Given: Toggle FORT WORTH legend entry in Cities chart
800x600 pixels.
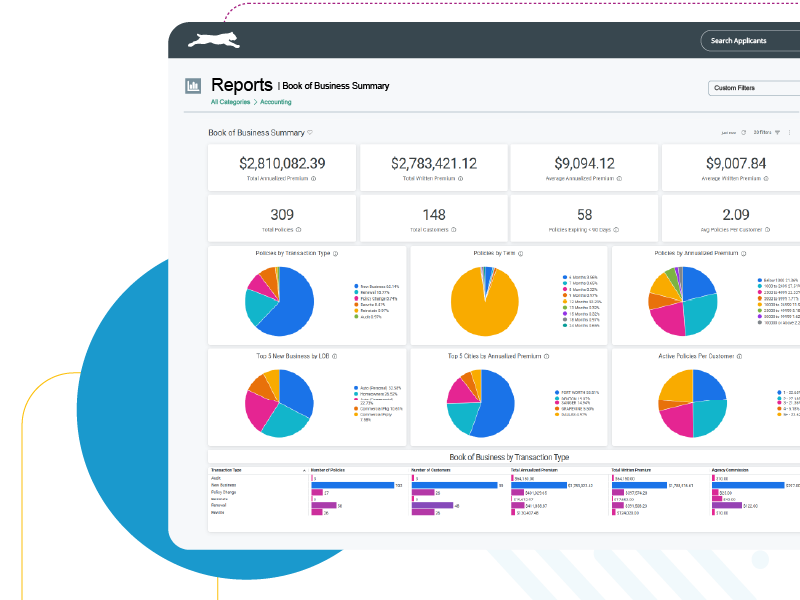Looking at the screenshot, I should pyautogui.click(x=576, y=393).
